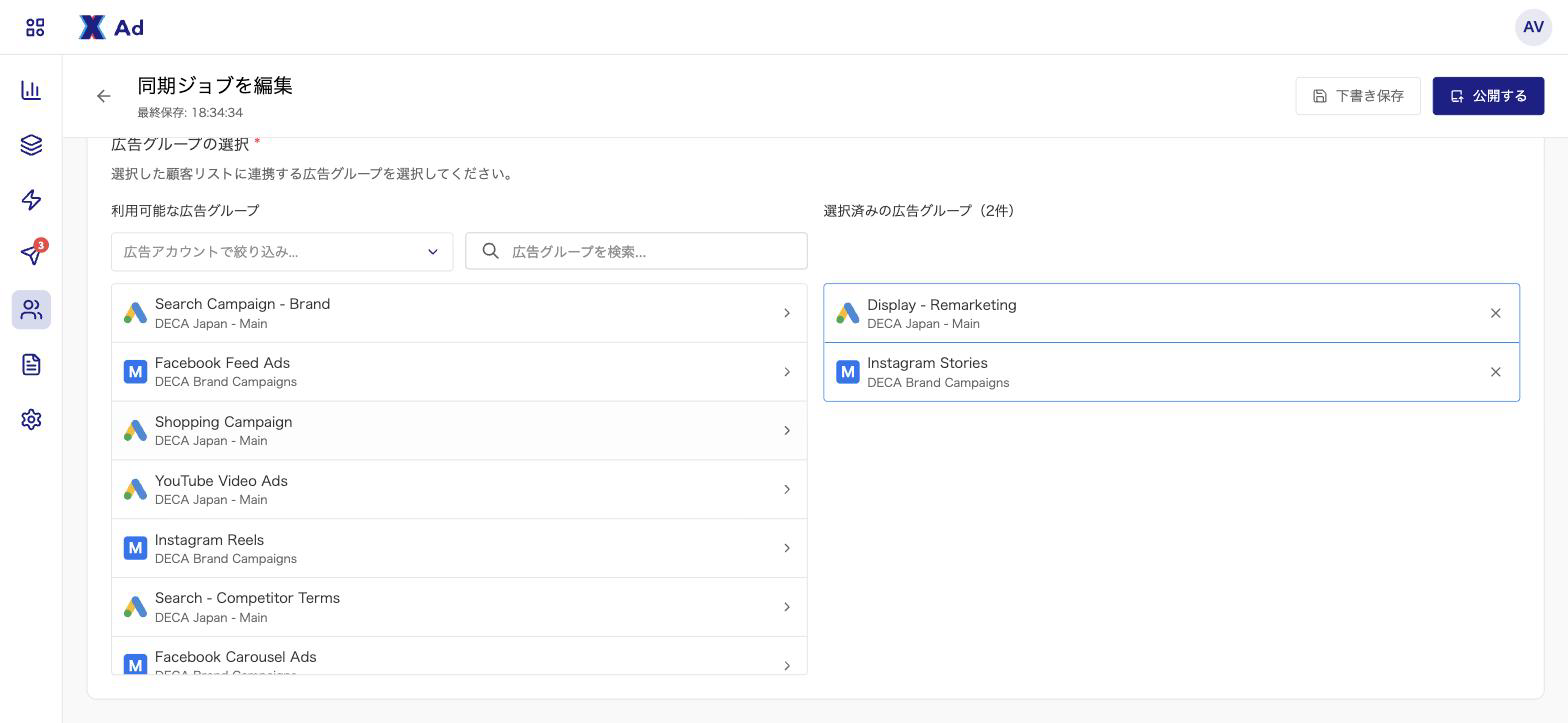Click the 同期ジョブを編集 page title
This screenshot has height=723, width=1568.
tap(215, 86)
